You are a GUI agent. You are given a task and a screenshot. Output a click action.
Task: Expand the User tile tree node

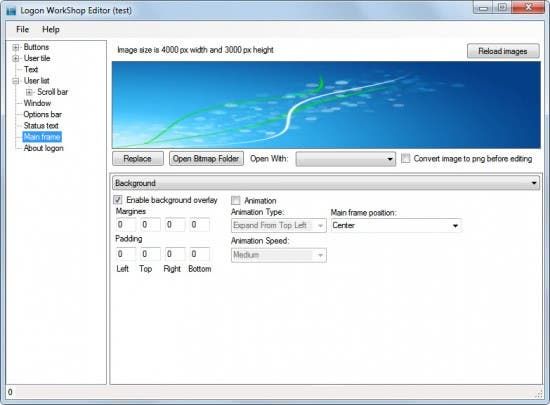point(16,59)
